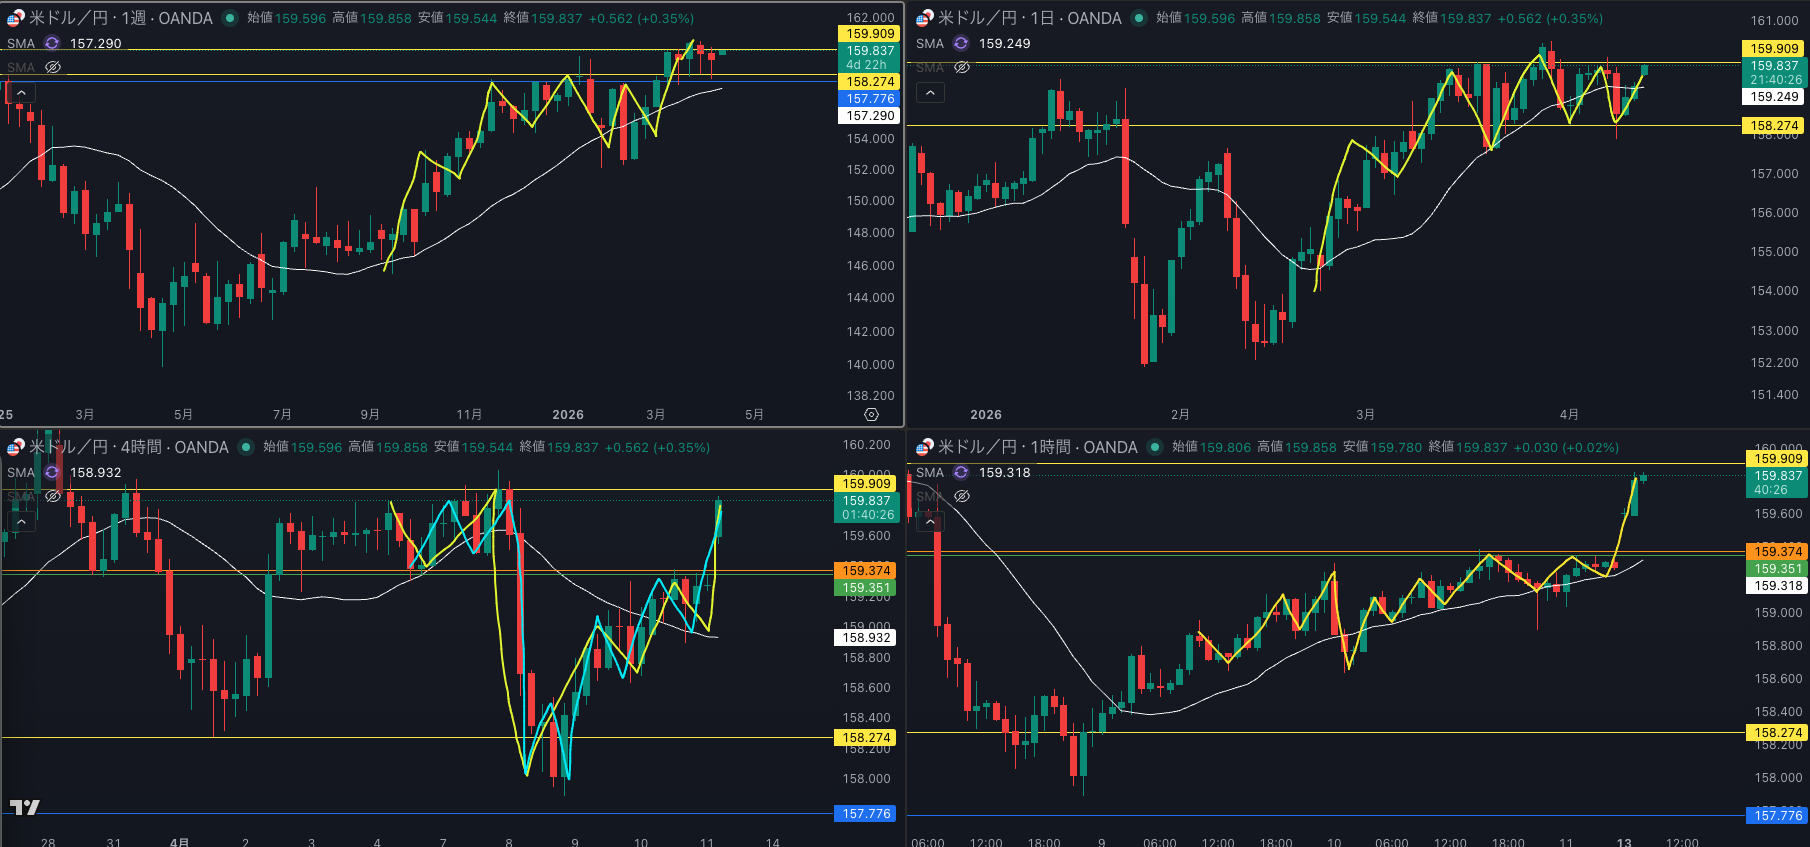Image resolution: width=1810 pixels, height=847 pixels.
Task: Toggle visibility of hidden SMA on weekly chart
Action: (x=53, y=68)
